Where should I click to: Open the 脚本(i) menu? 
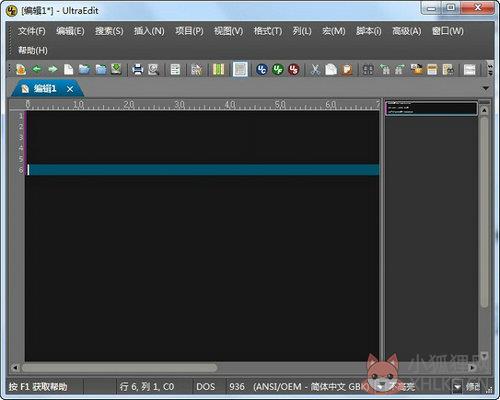369,31
